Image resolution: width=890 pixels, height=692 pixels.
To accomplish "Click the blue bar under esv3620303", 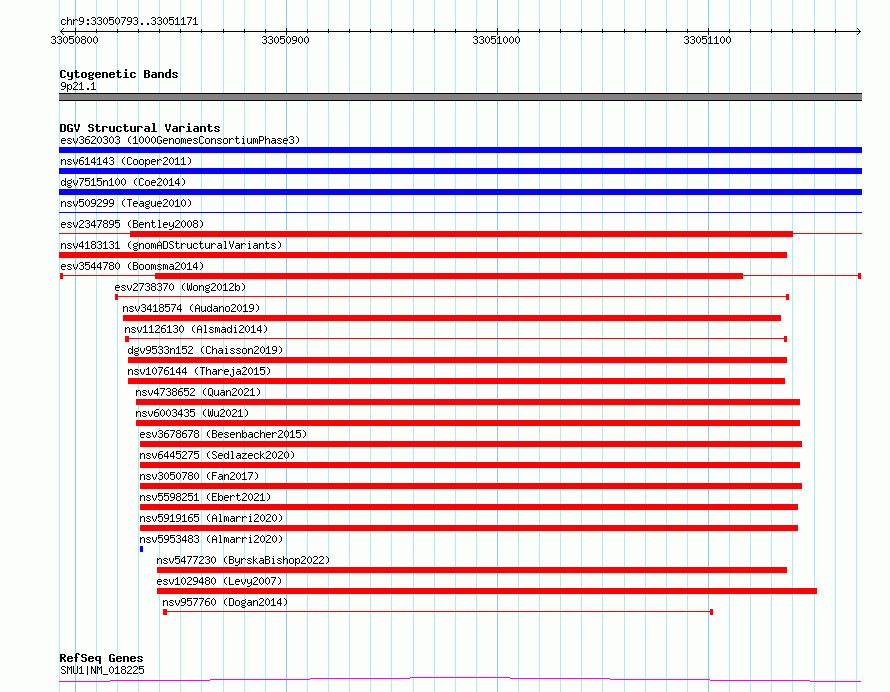I will (x=460, y=150).
